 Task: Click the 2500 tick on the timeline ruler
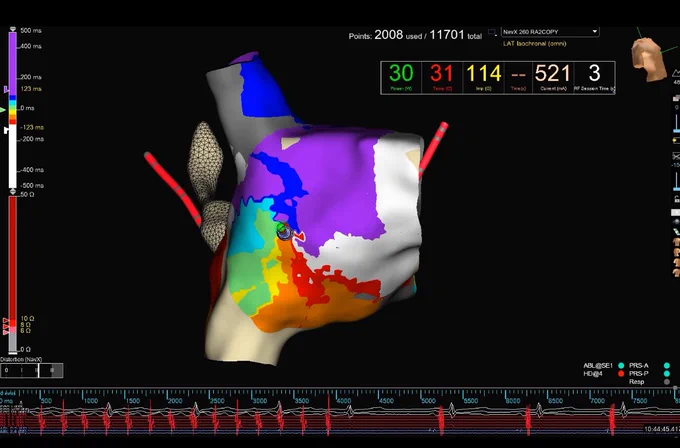pos(217,401)
